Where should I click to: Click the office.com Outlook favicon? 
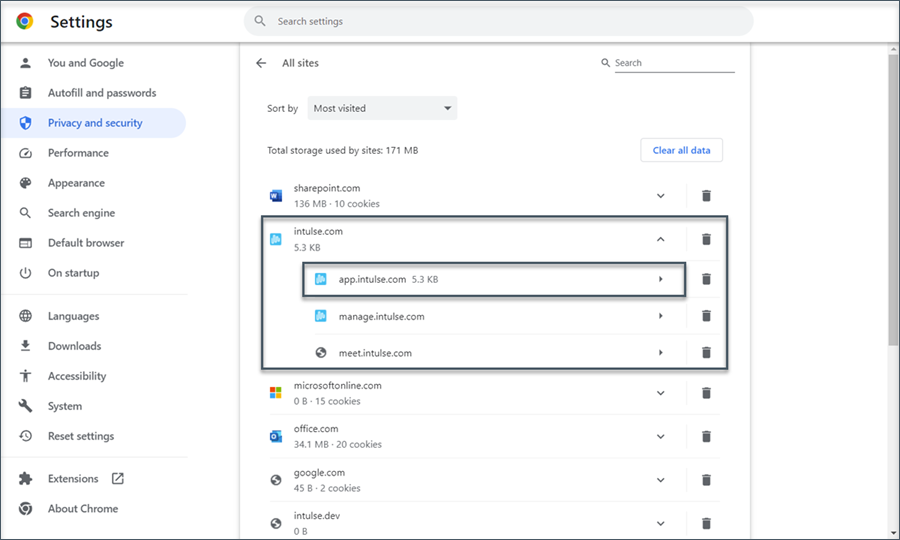click(276, 437)
